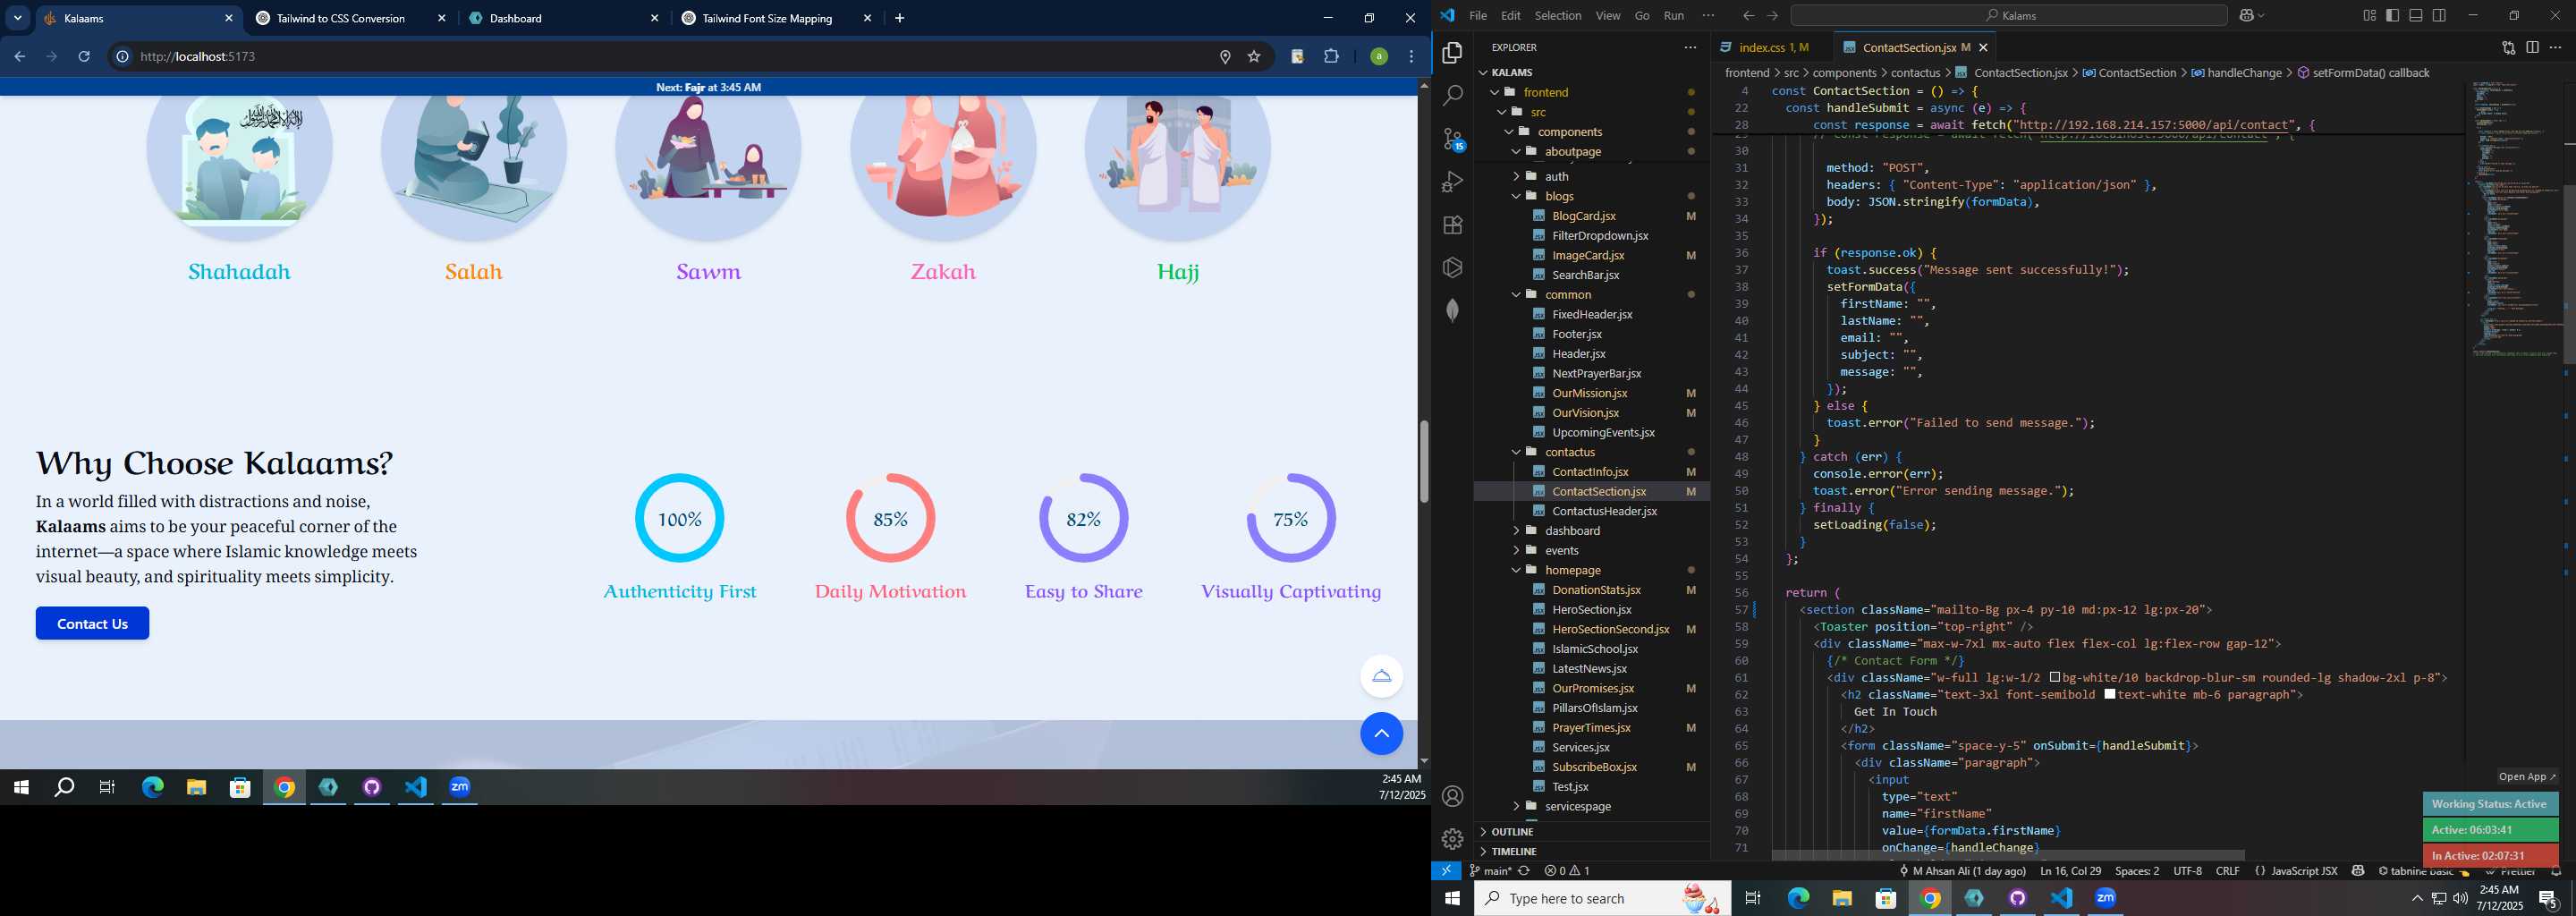Viewport: 2576px width, 916px height.
Task: Open the Source Control view icon
Action: click(1453, 139)
